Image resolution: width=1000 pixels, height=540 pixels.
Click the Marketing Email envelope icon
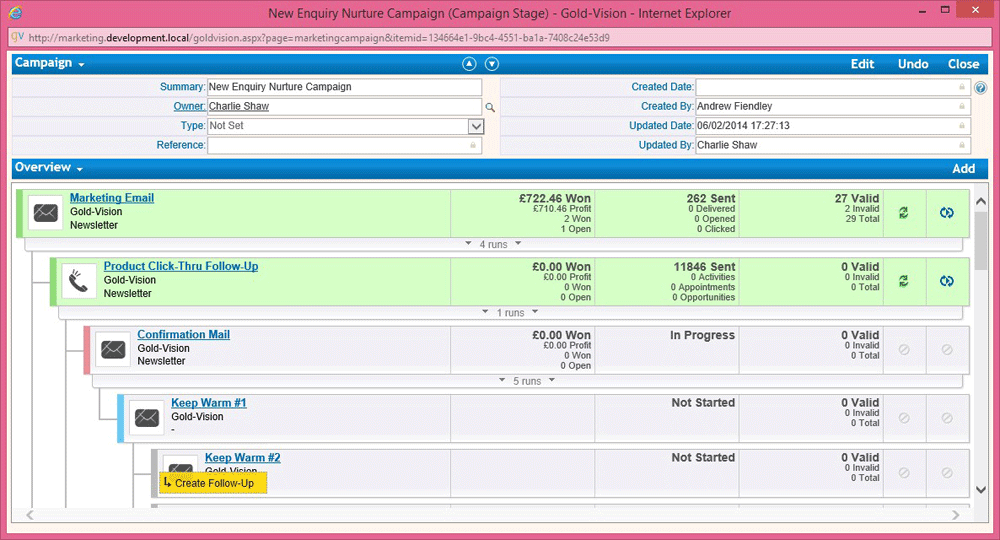pyautogui.click(x=45, y=213)
